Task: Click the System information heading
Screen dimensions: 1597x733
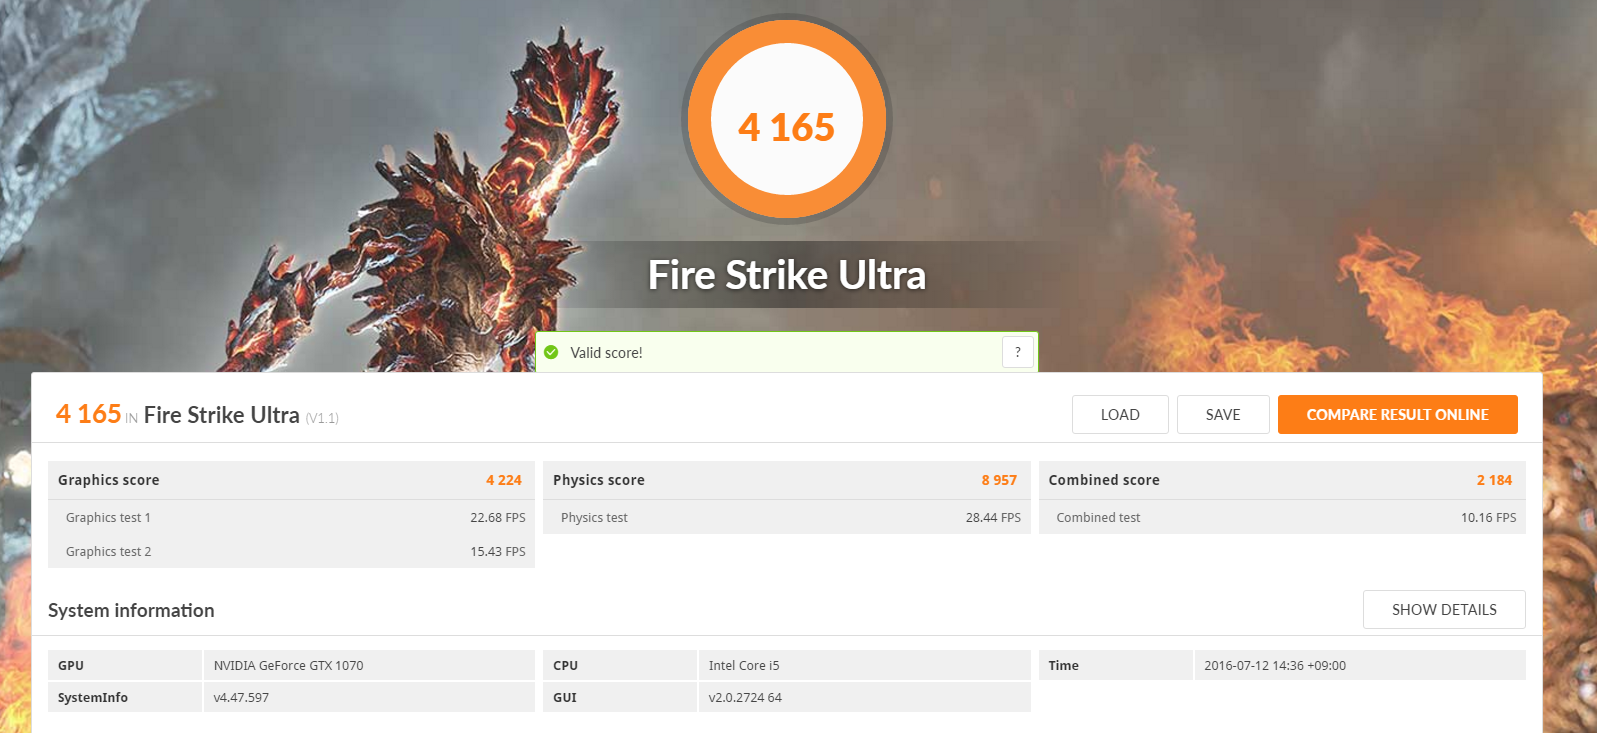Action: coord(131,610)
